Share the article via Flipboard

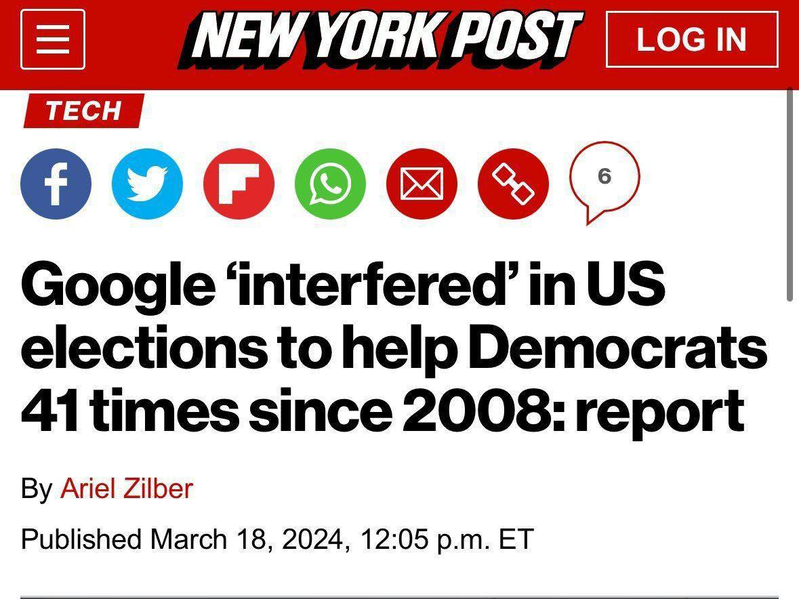[238, 184]
